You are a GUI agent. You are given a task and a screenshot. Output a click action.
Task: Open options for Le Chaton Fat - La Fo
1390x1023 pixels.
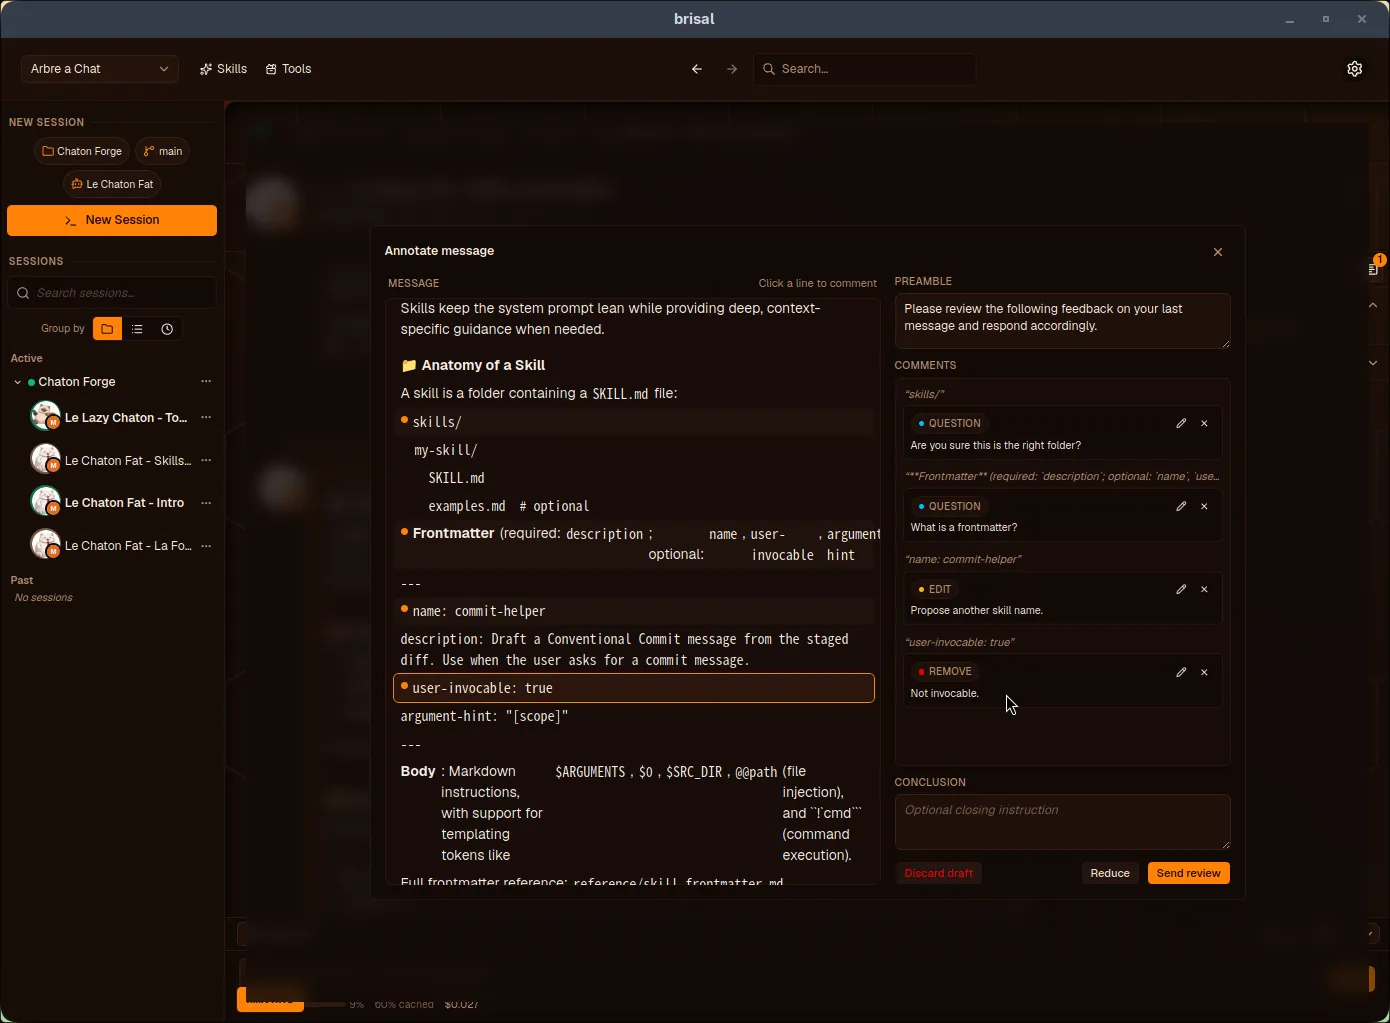pyautogui.click(x=206, y=546)
